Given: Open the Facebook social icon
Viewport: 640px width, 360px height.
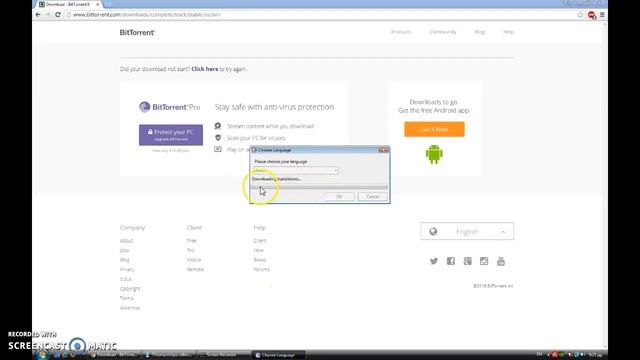Looking at the screenshot, I should click(x=451, y=261).
